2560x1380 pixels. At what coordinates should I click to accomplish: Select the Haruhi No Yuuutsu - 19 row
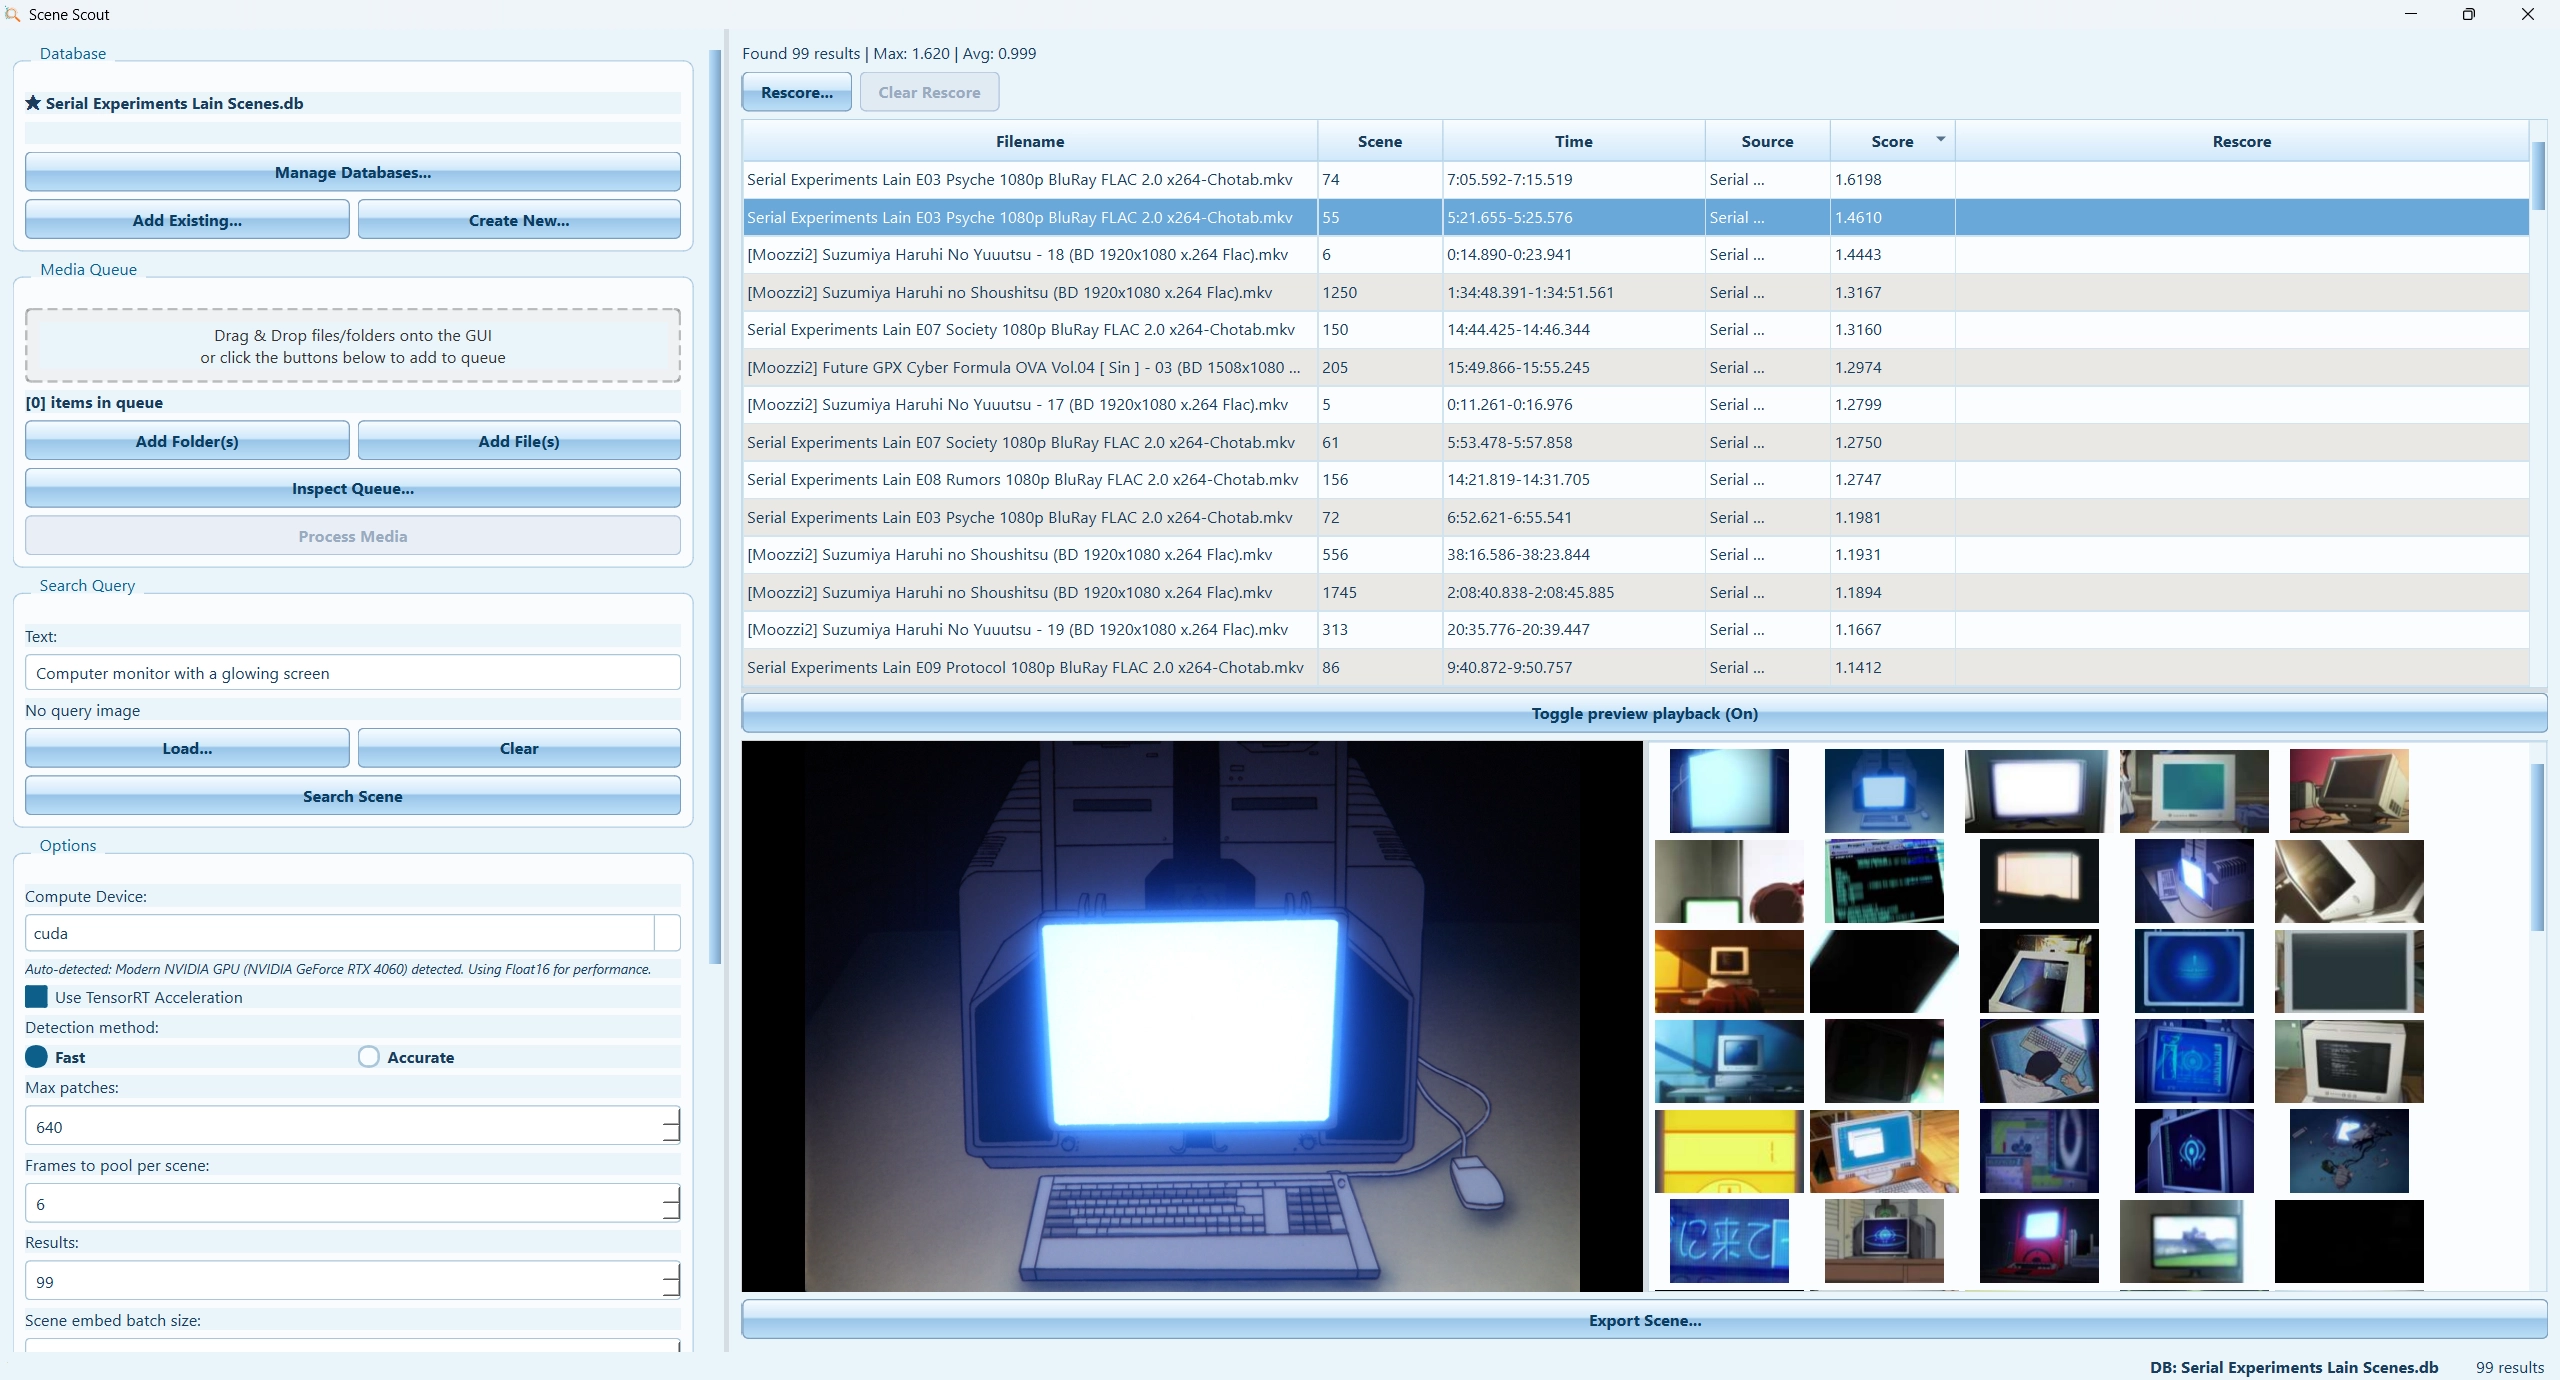[x=1636, y=629]
